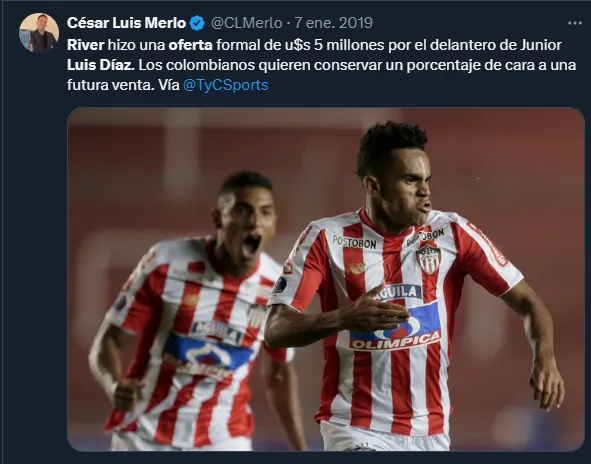591x464 pixels.
Task: Click the 7 ene. 2019 timestamp
Action: [334, 23]
